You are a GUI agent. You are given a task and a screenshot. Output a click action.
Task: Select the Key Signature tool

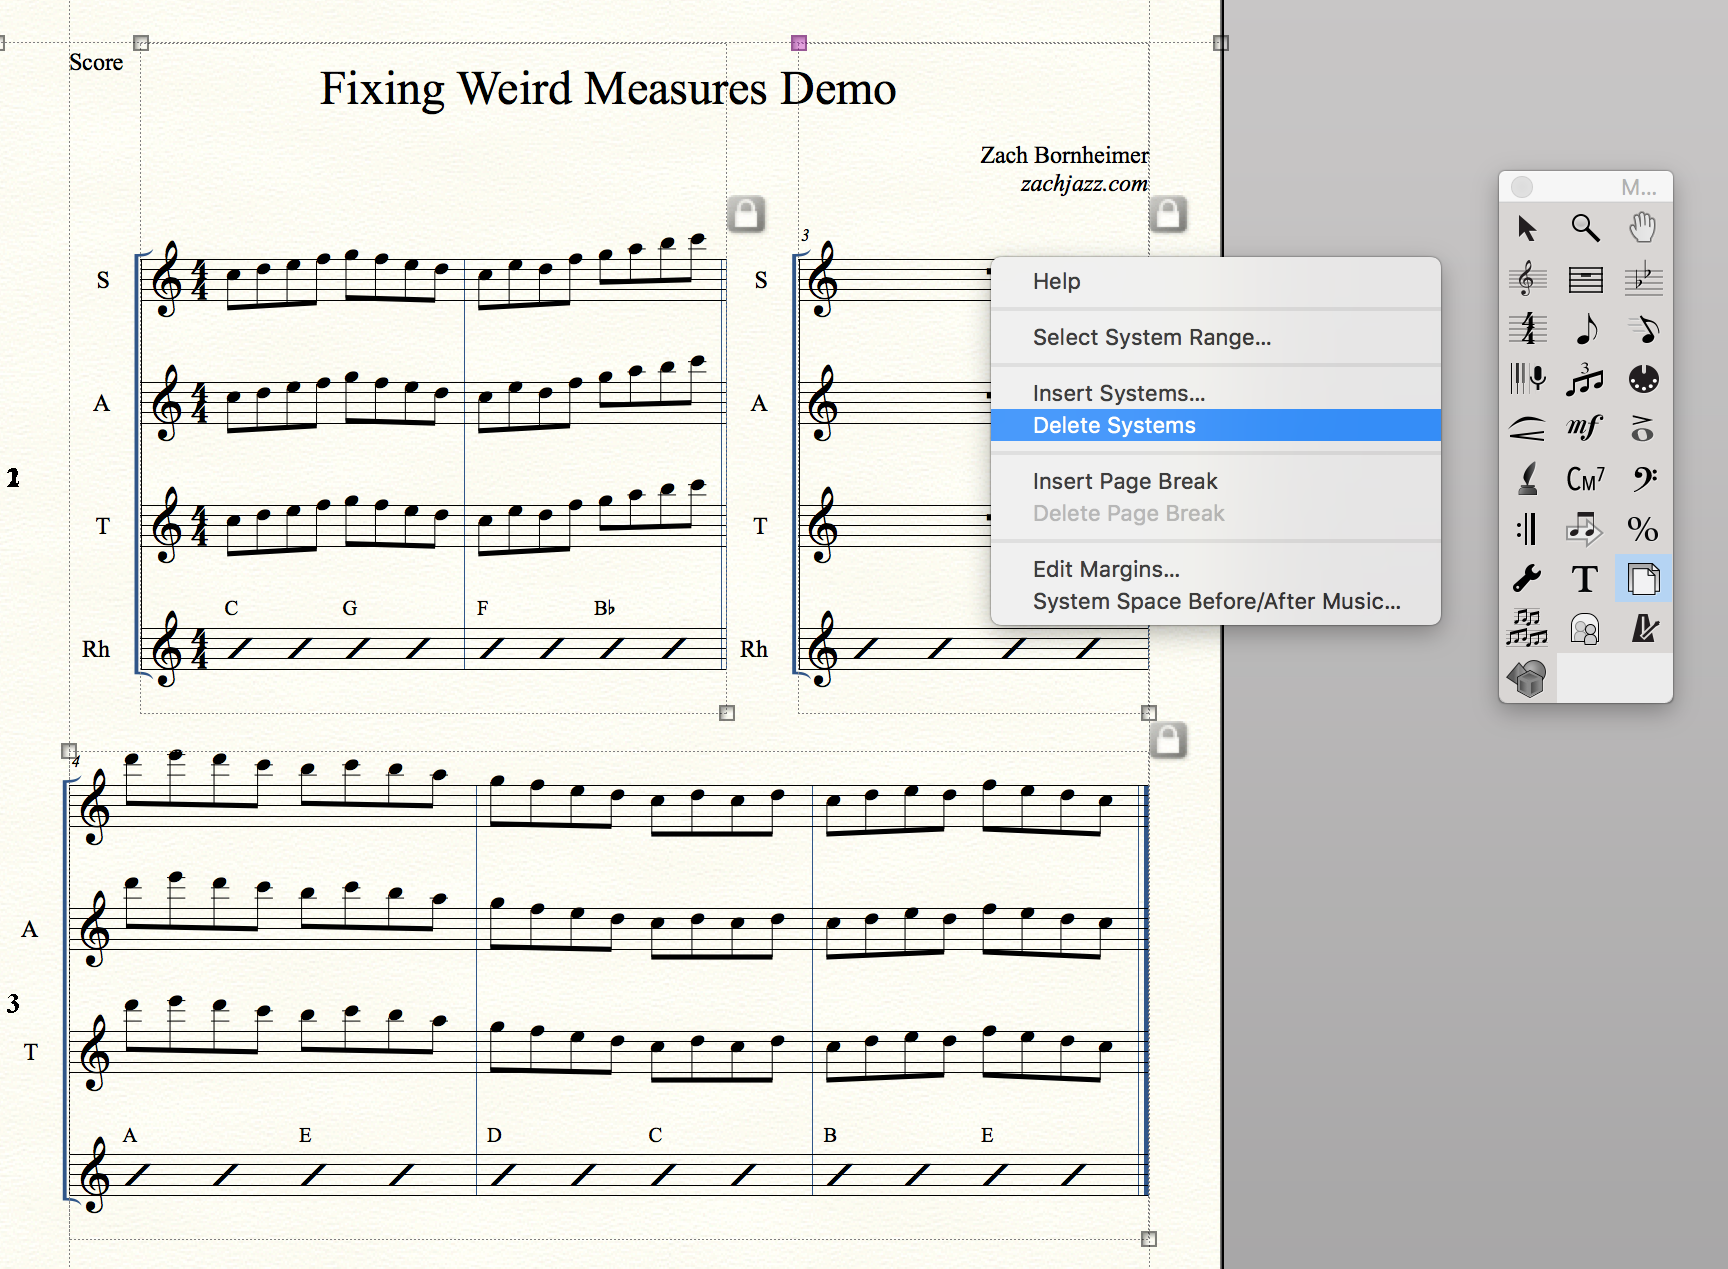[1642, 279]
